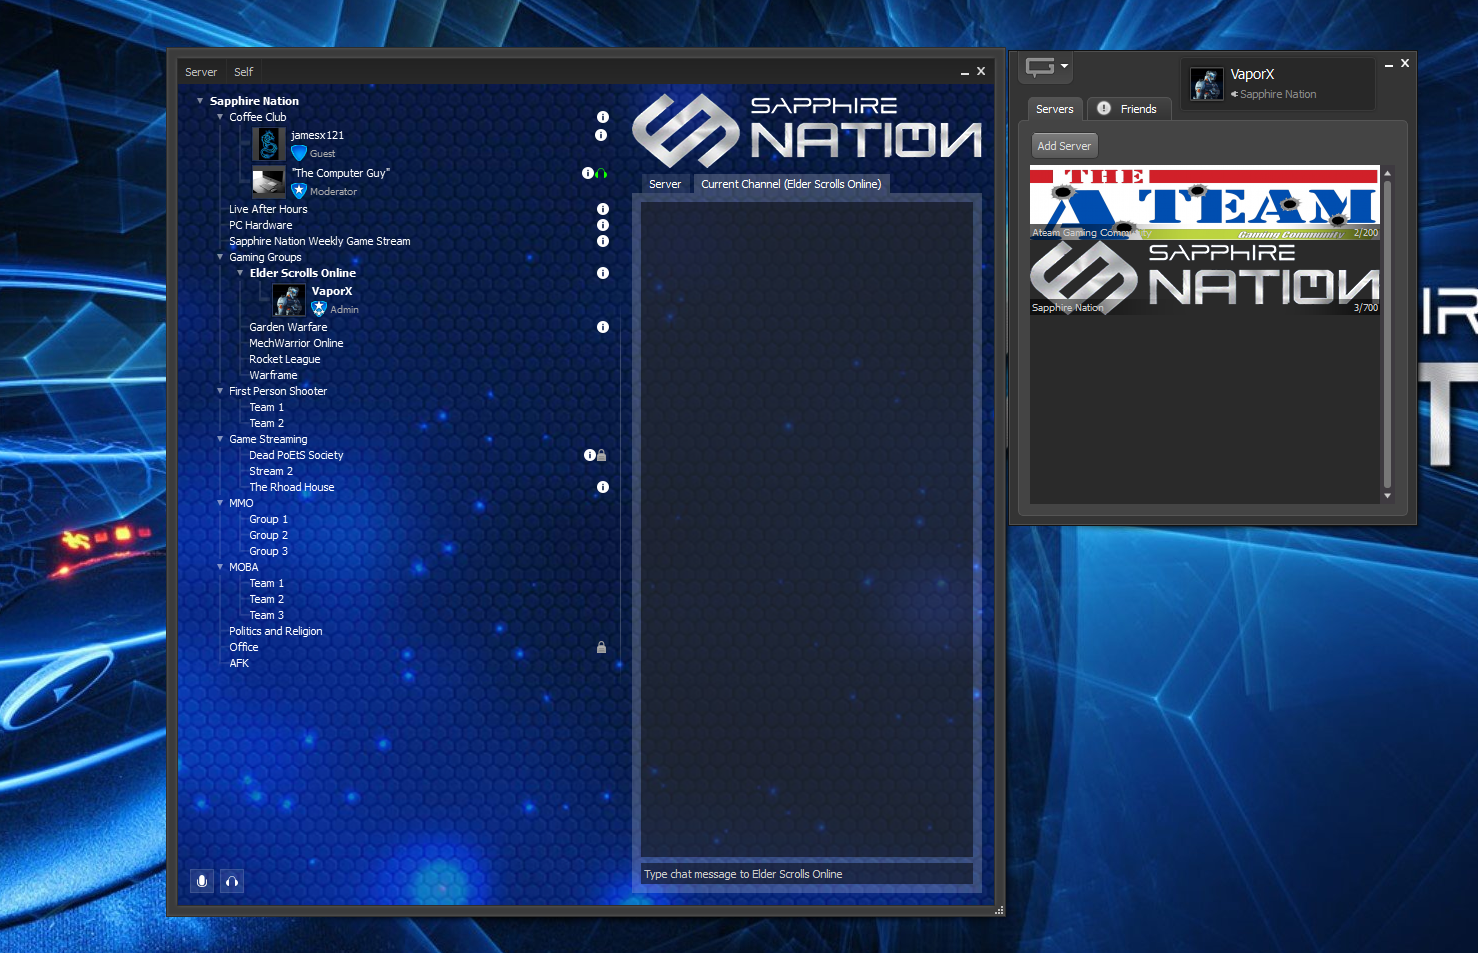
Task: Switch to the Friends tab
Action: pyautogui.click(x=1128, y=109)
